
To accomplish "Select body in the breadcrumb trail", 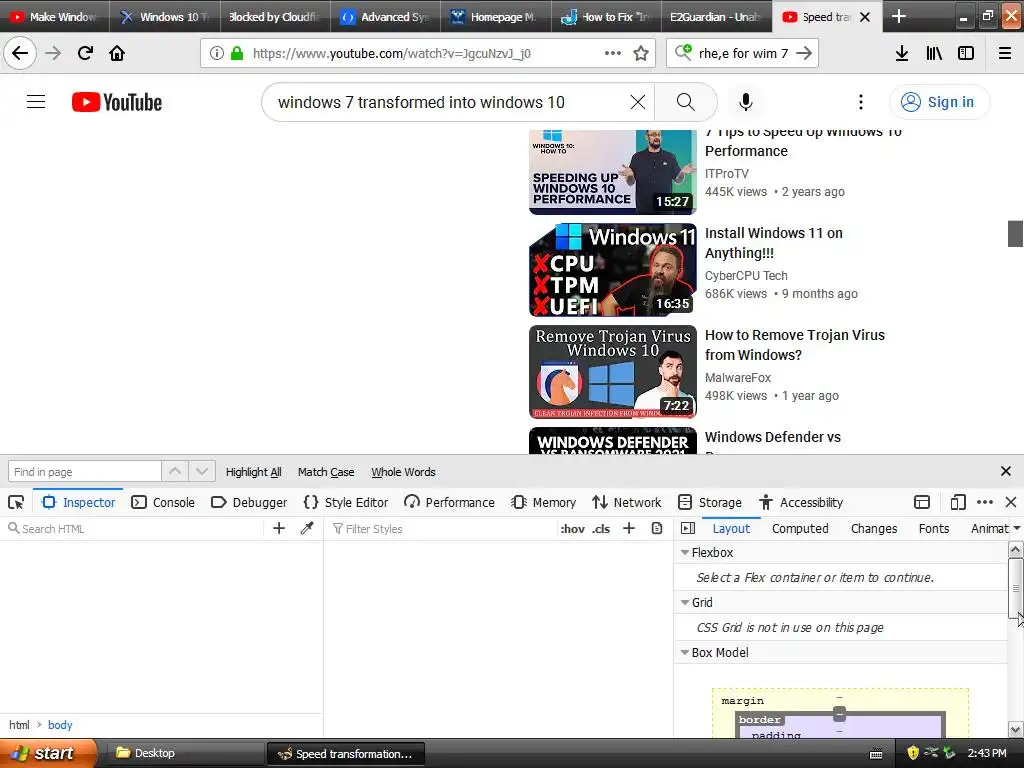I will coord(60,725).
